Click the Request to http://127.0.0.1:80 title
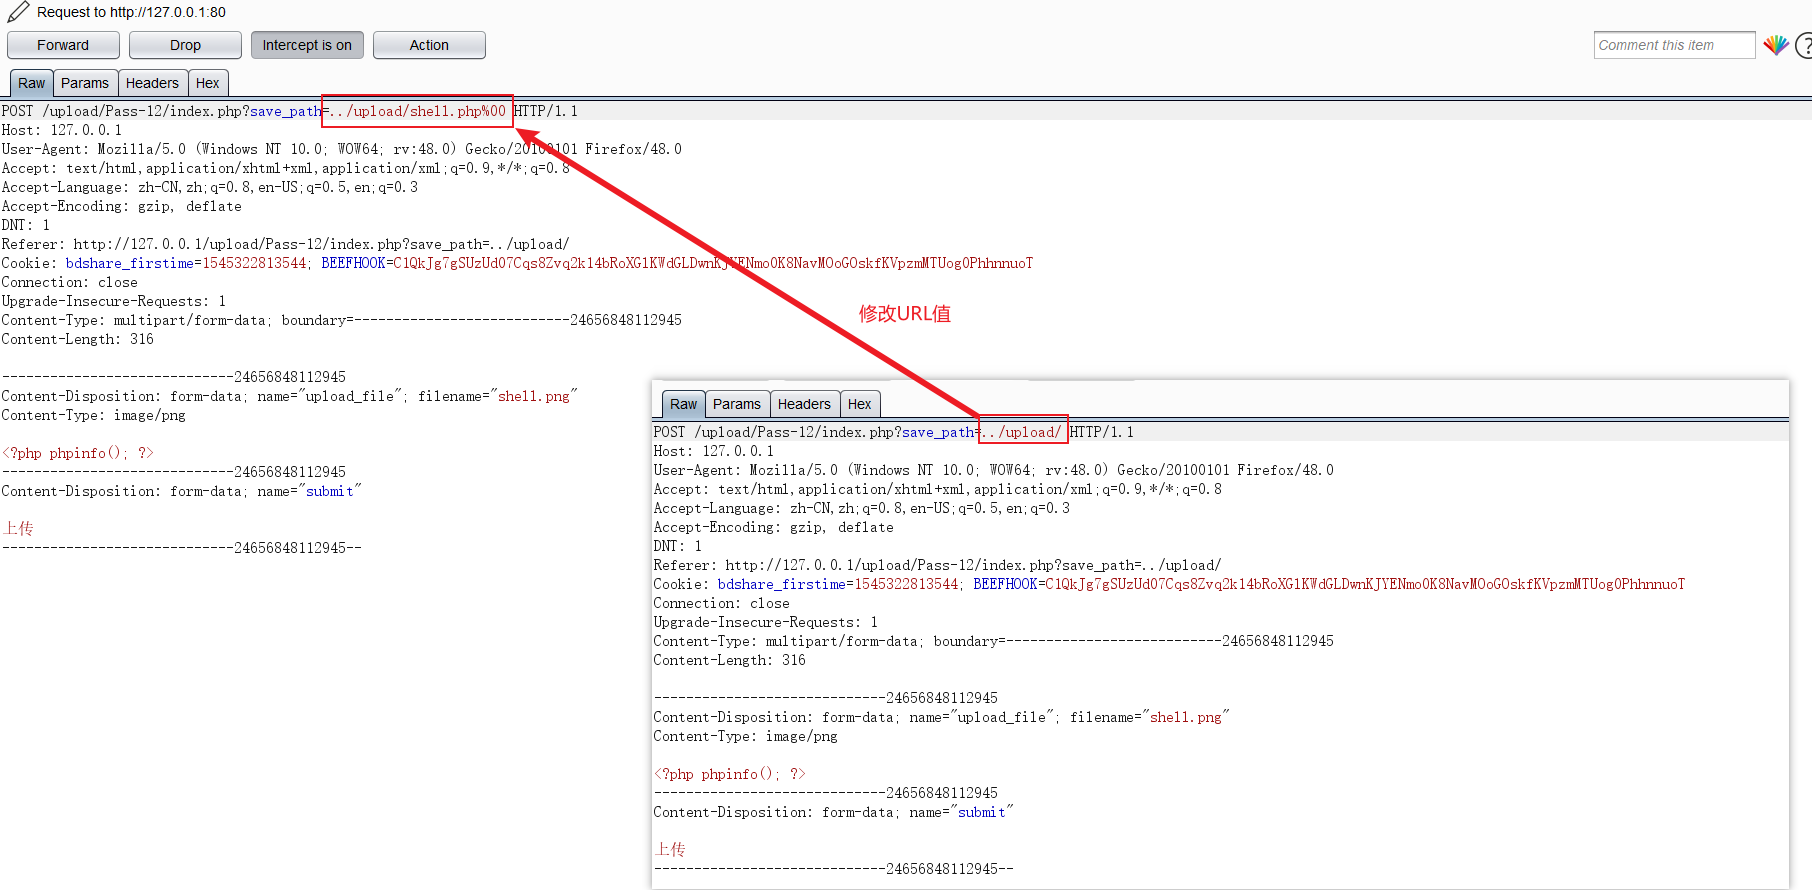Viewport: 1812px width, 890px height. click(131, 12)
